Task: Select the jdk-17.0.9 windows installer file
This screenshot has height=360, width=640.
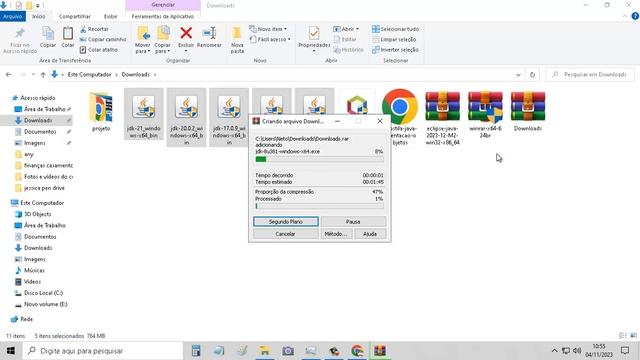Action: pyautogui.click(x=229, y=117)
